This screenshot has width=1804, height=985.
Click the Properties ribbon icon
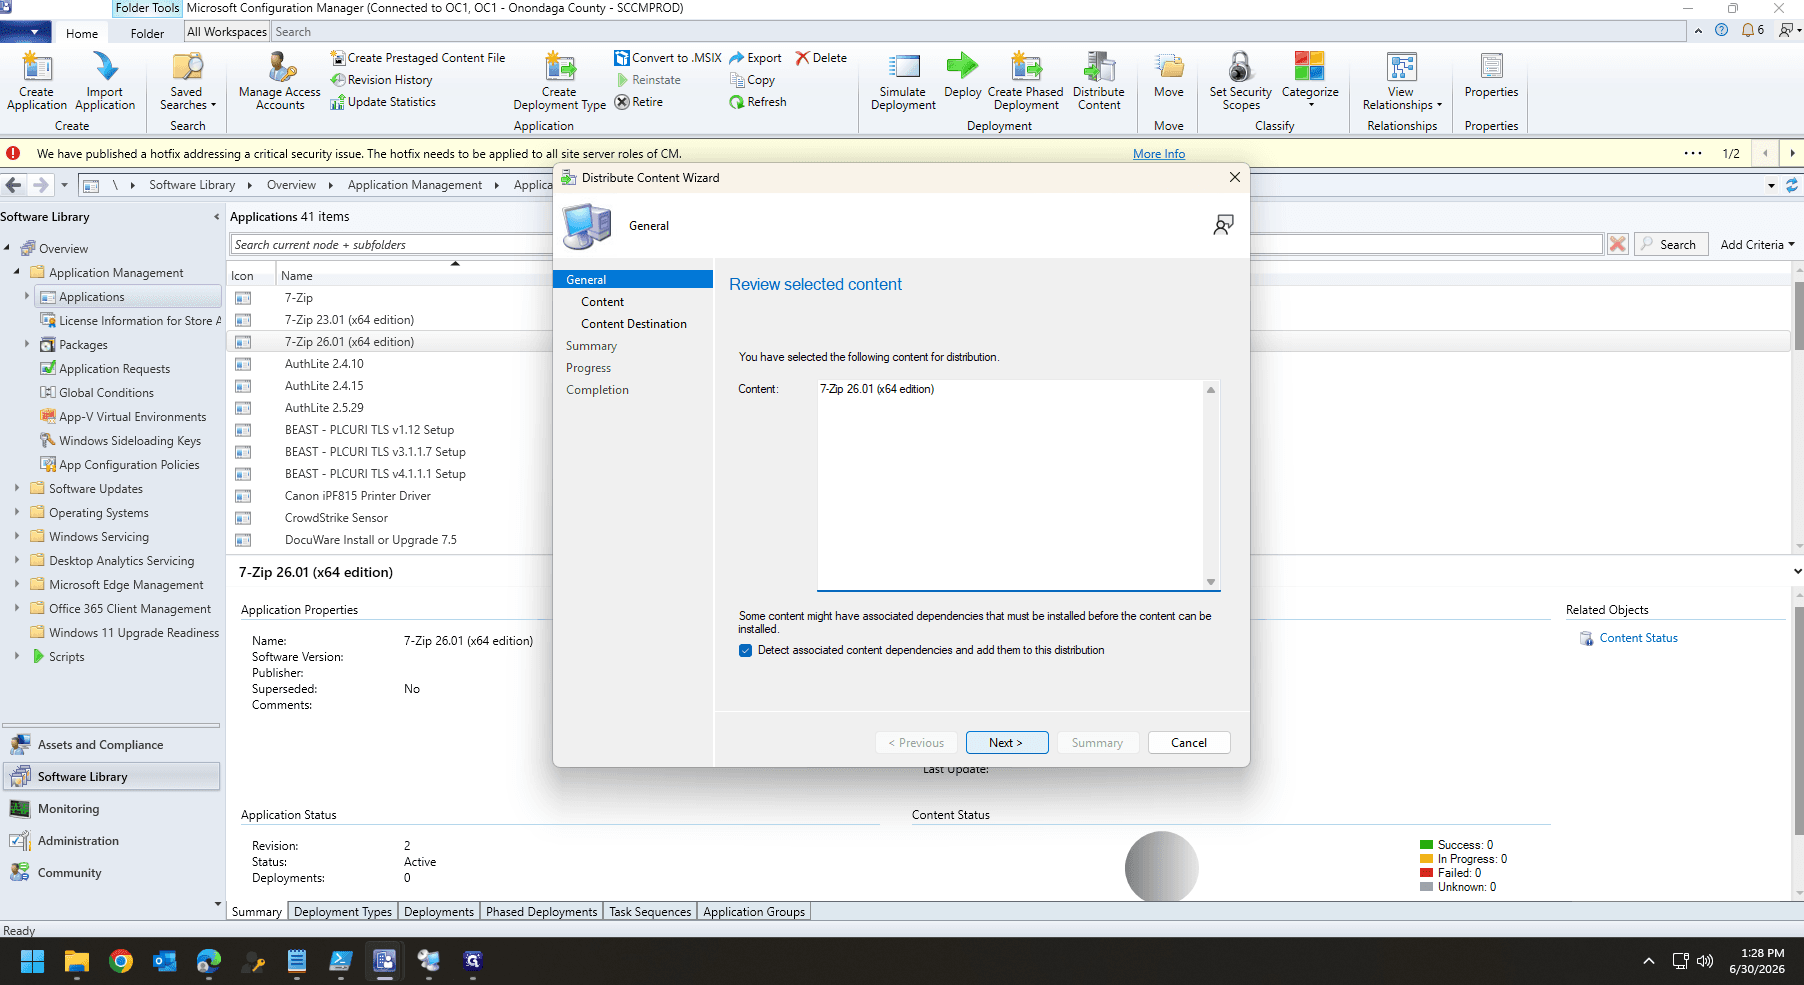coord(1491,75)
